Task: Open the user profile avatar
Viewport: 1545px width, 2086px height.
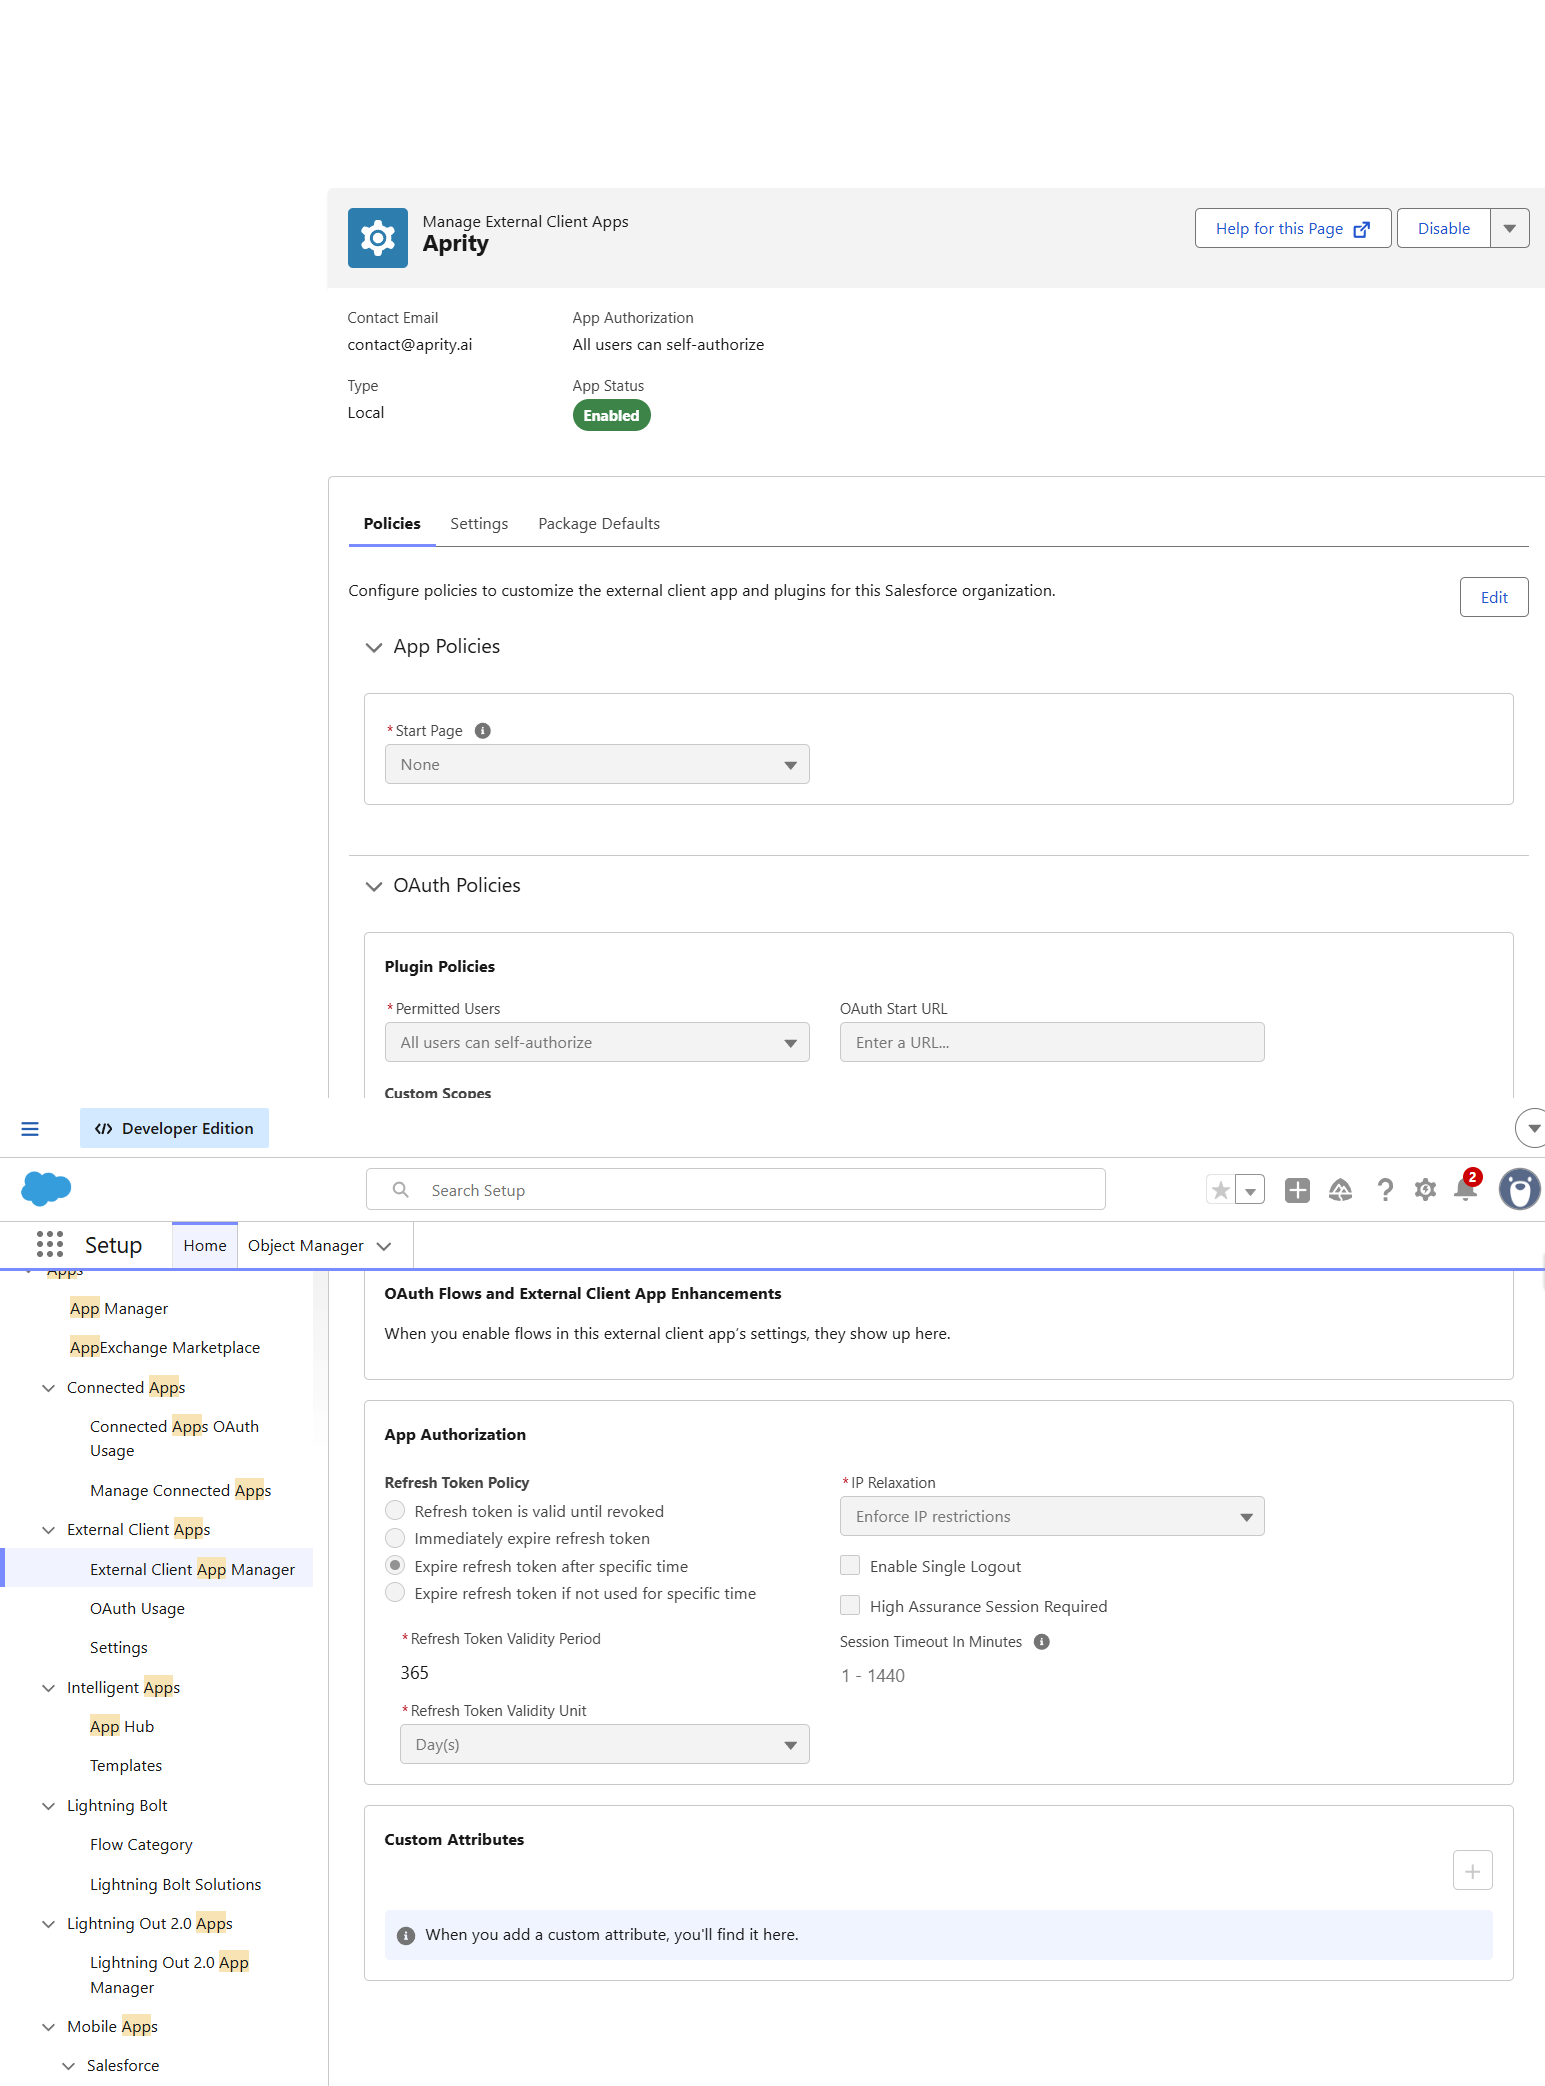Action: pos(1519,1189)
